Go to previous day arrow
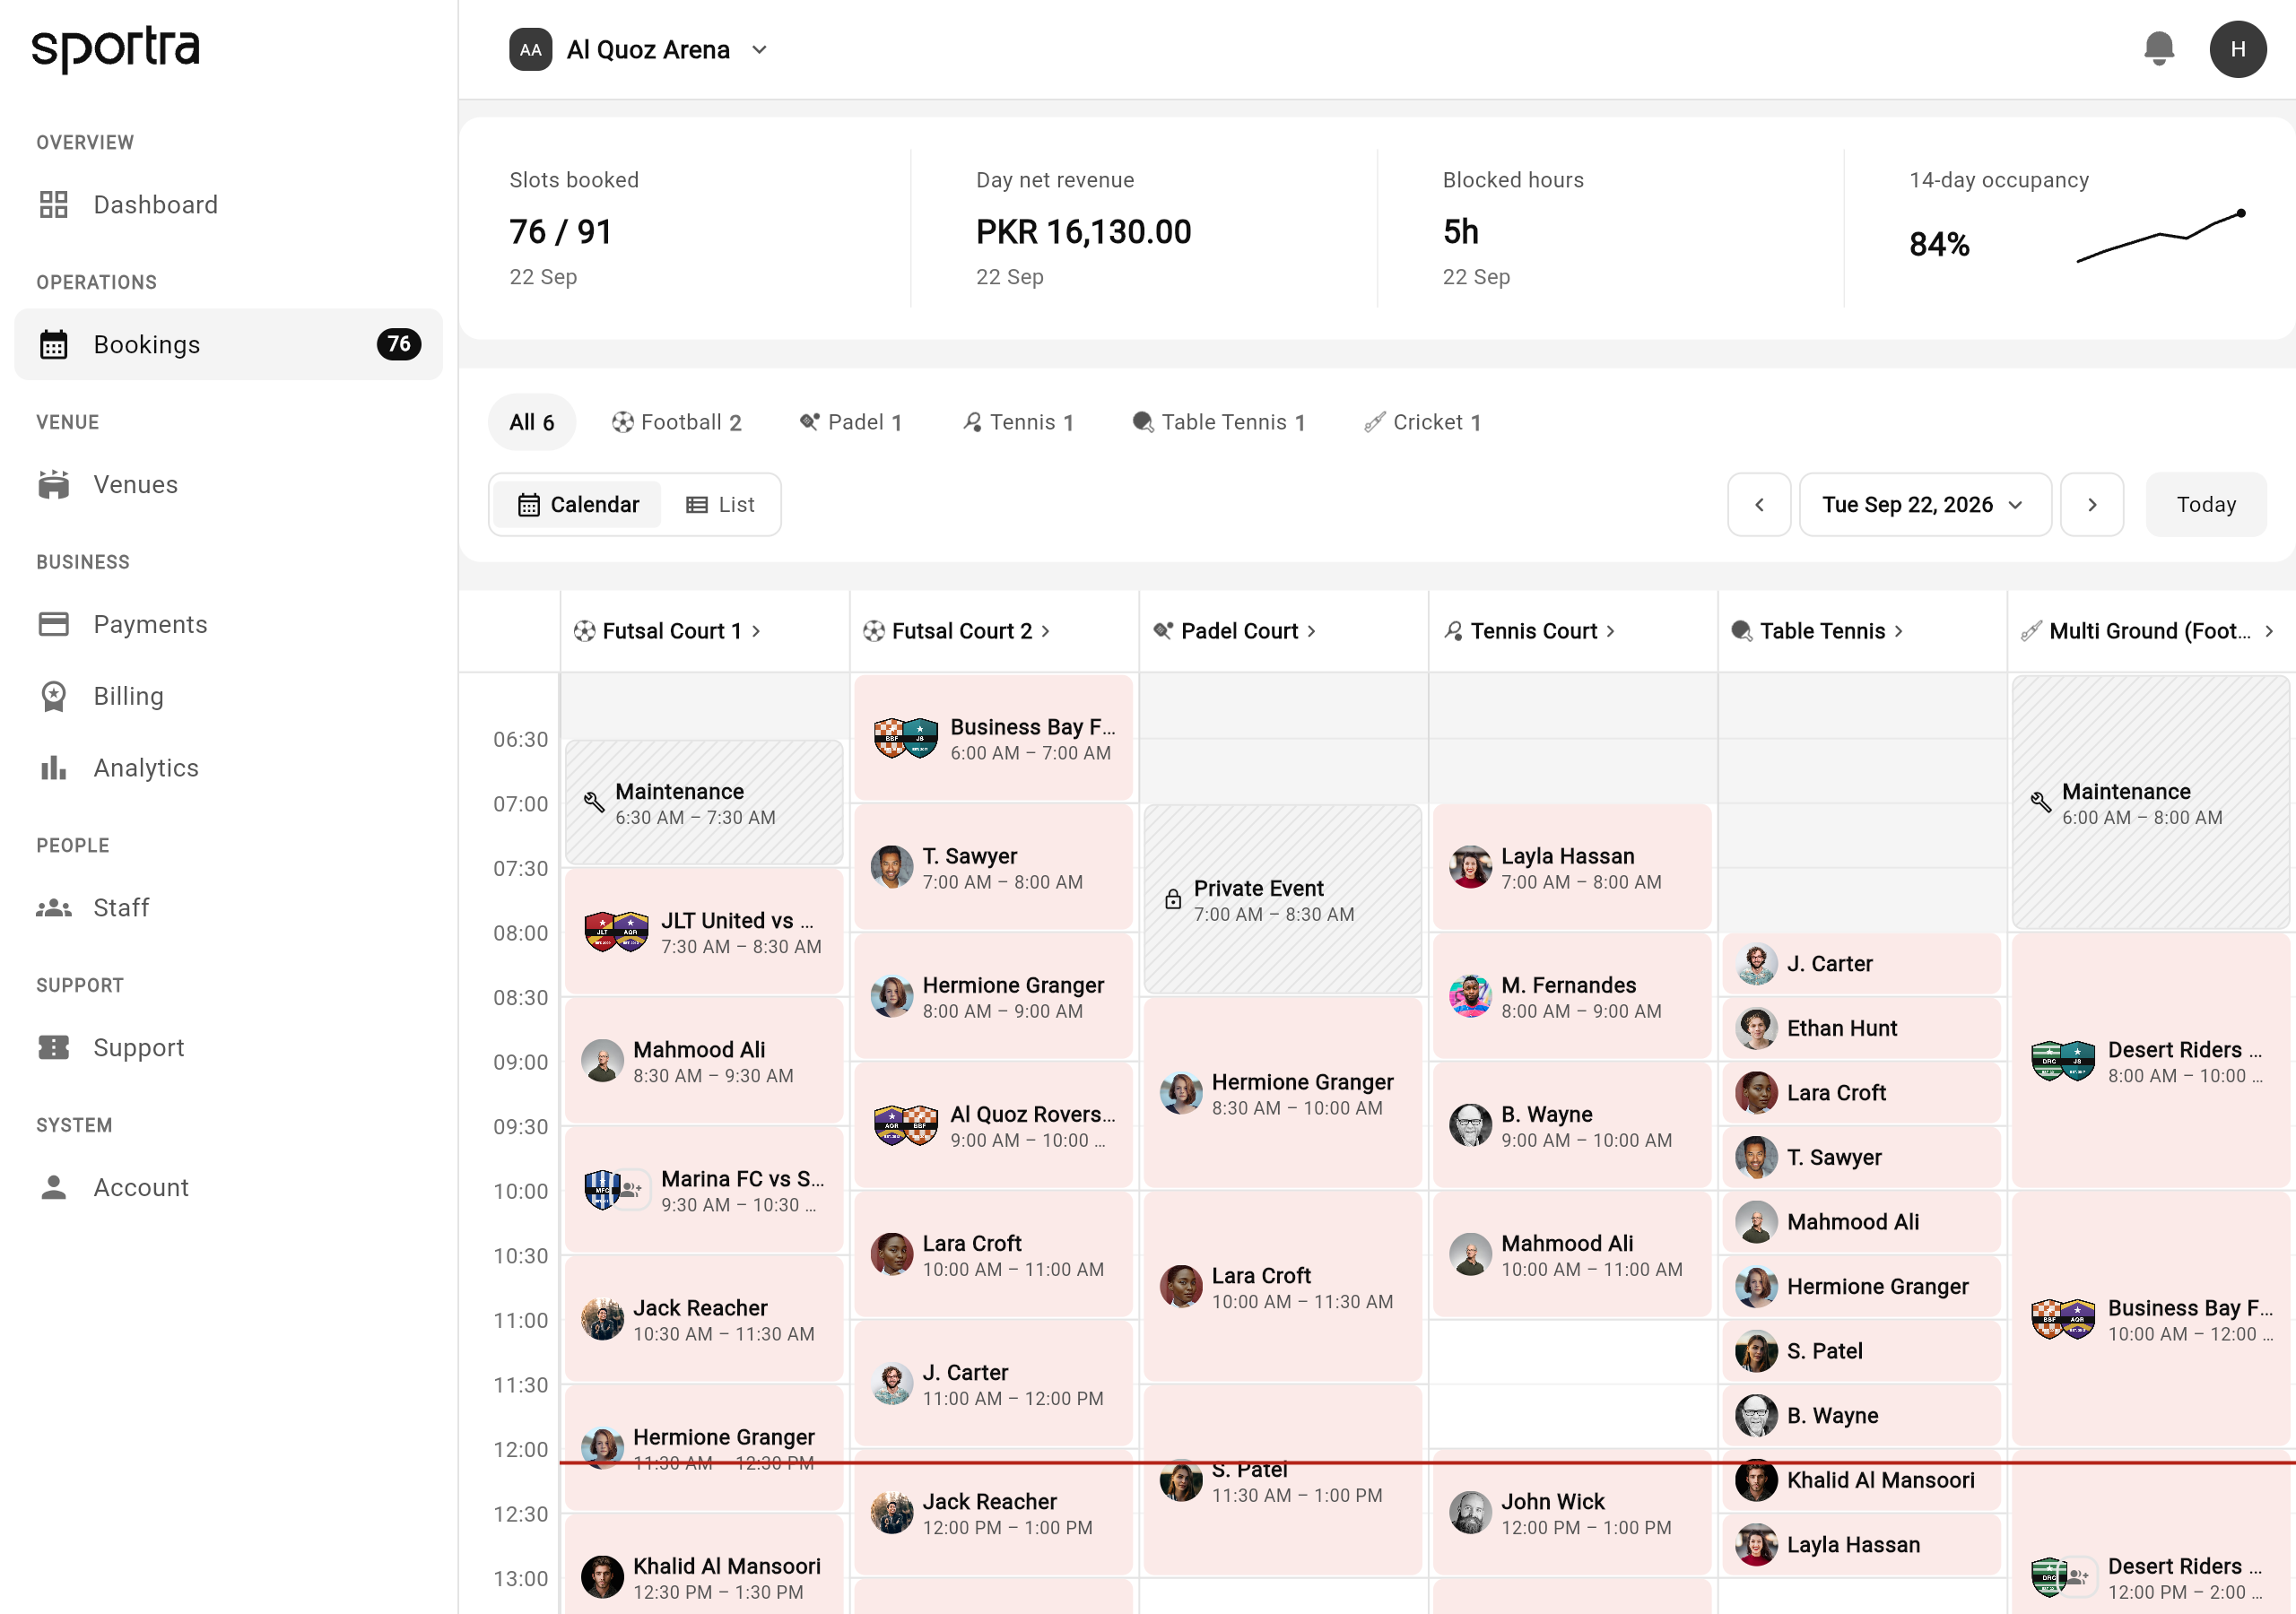The image size is (2296, 1614). click(1758, 504)
